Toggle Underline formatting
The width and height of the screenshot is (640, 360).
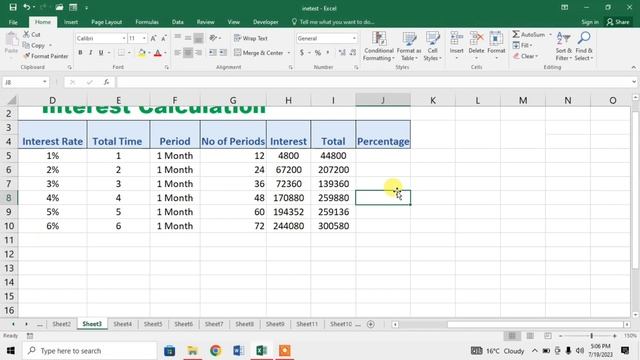point(101,53)
